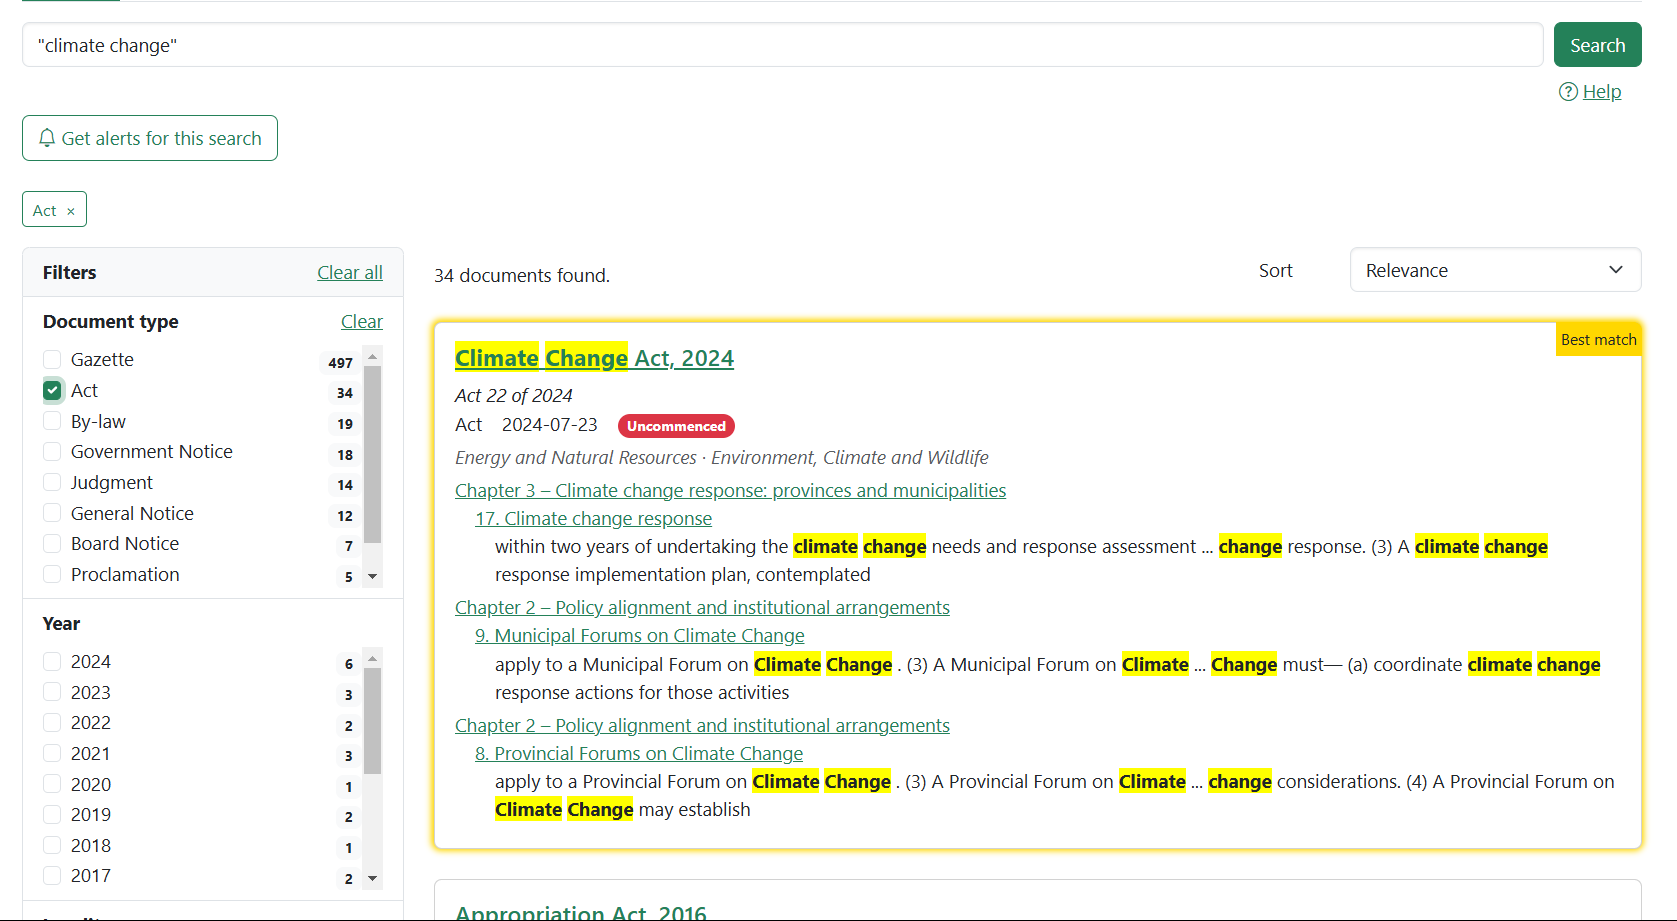
Task: Enable the Gazette document type filter
Action: click(53, 360)
